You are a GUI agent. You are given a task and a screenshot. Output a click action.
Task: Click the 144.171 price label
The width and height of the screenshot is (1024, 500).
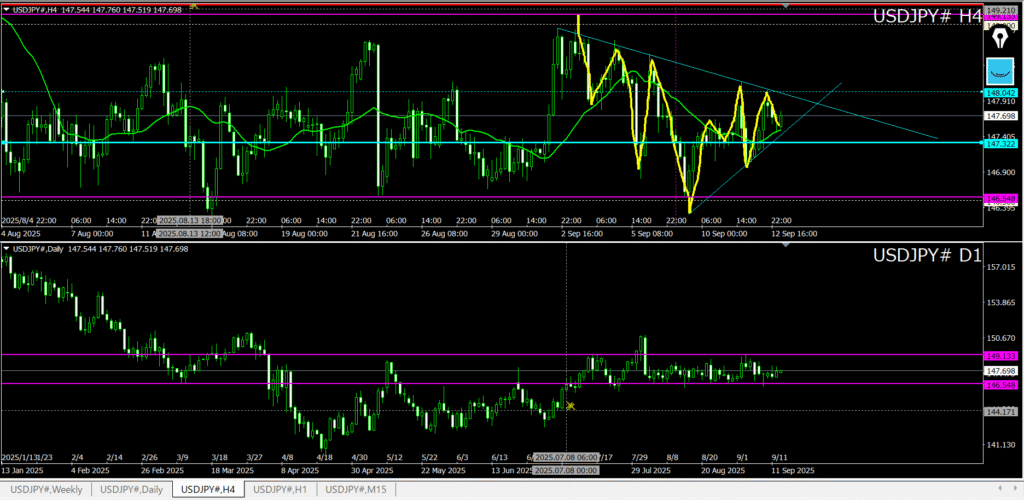click(x=1000, y=413)
